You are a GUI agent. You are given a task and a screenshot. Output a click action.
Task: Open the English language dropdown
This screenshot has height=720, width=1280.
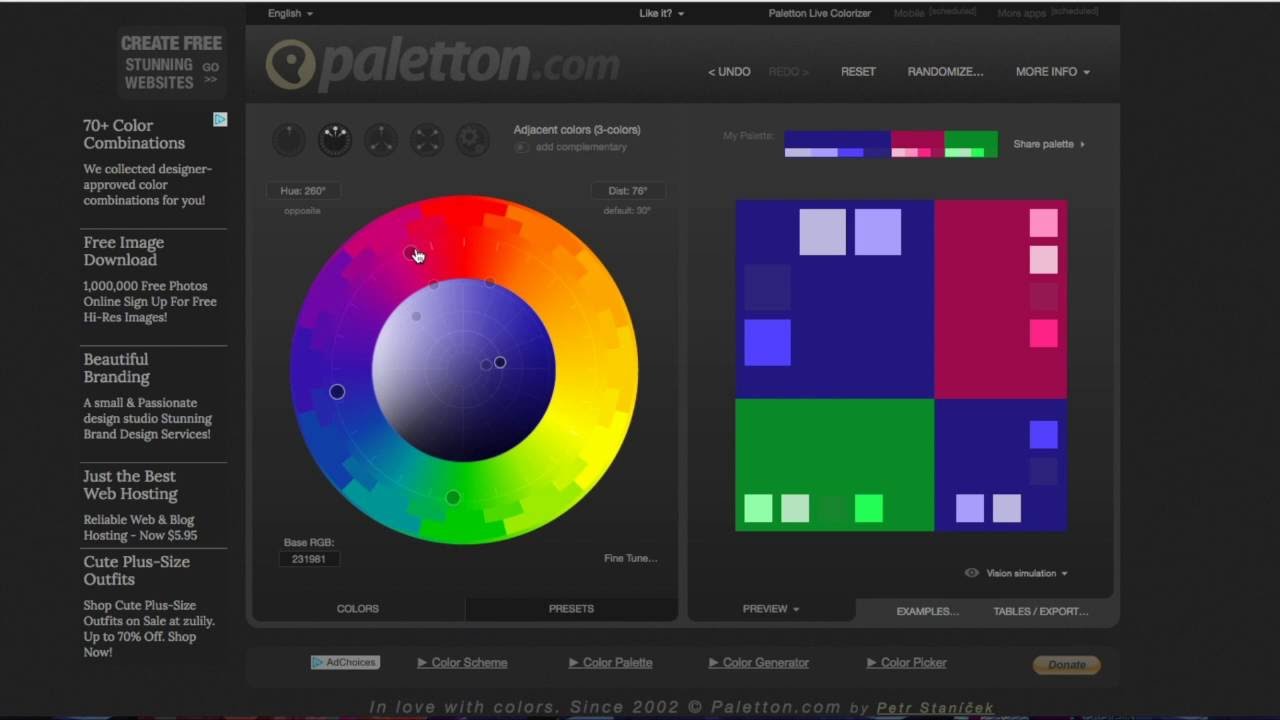click(290, 13)
